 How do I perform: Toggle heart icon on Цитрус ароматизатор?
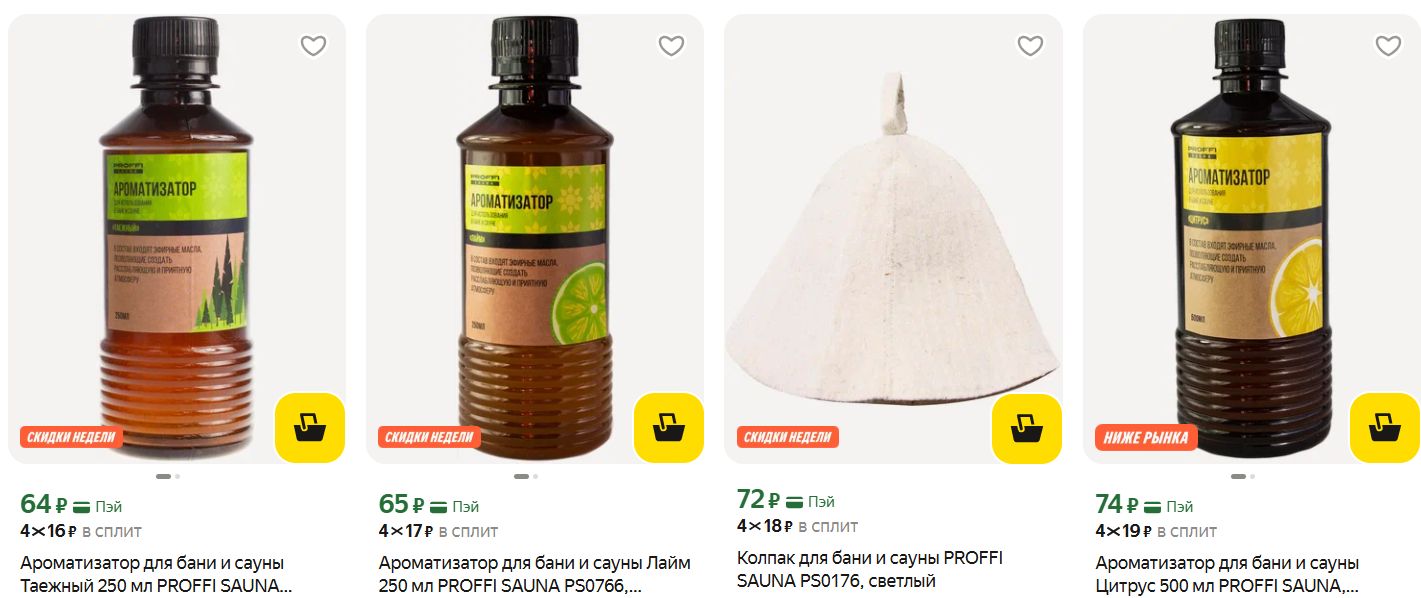[x=1388, y=46]
